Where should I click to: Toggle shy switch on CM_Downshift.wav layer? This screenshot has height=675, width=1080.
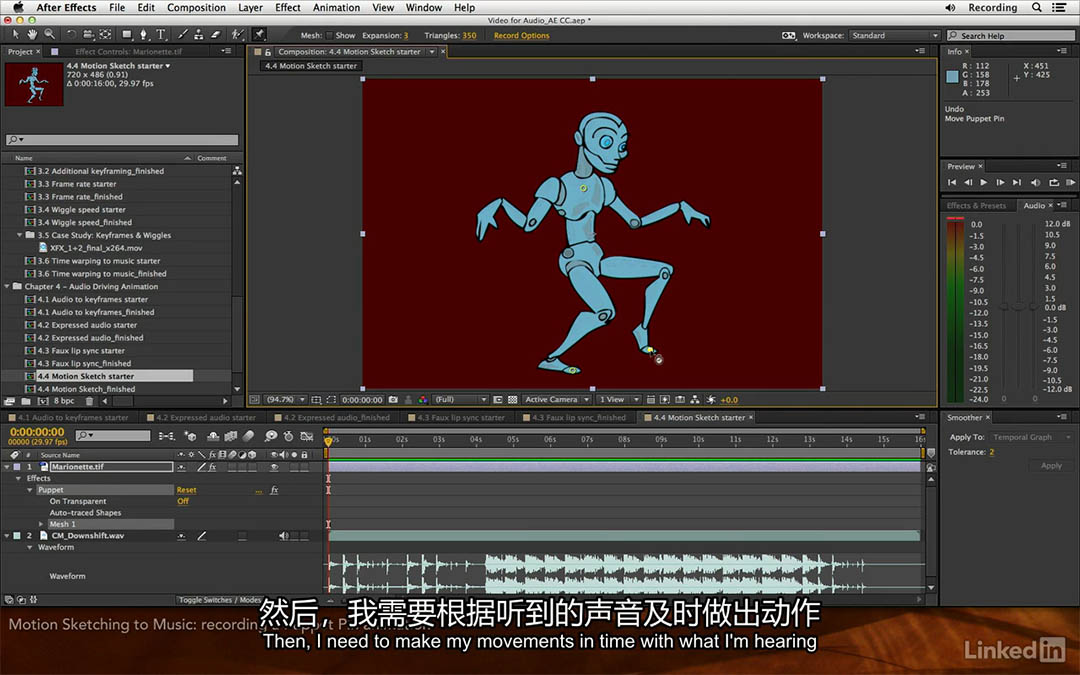pos(181,536)
